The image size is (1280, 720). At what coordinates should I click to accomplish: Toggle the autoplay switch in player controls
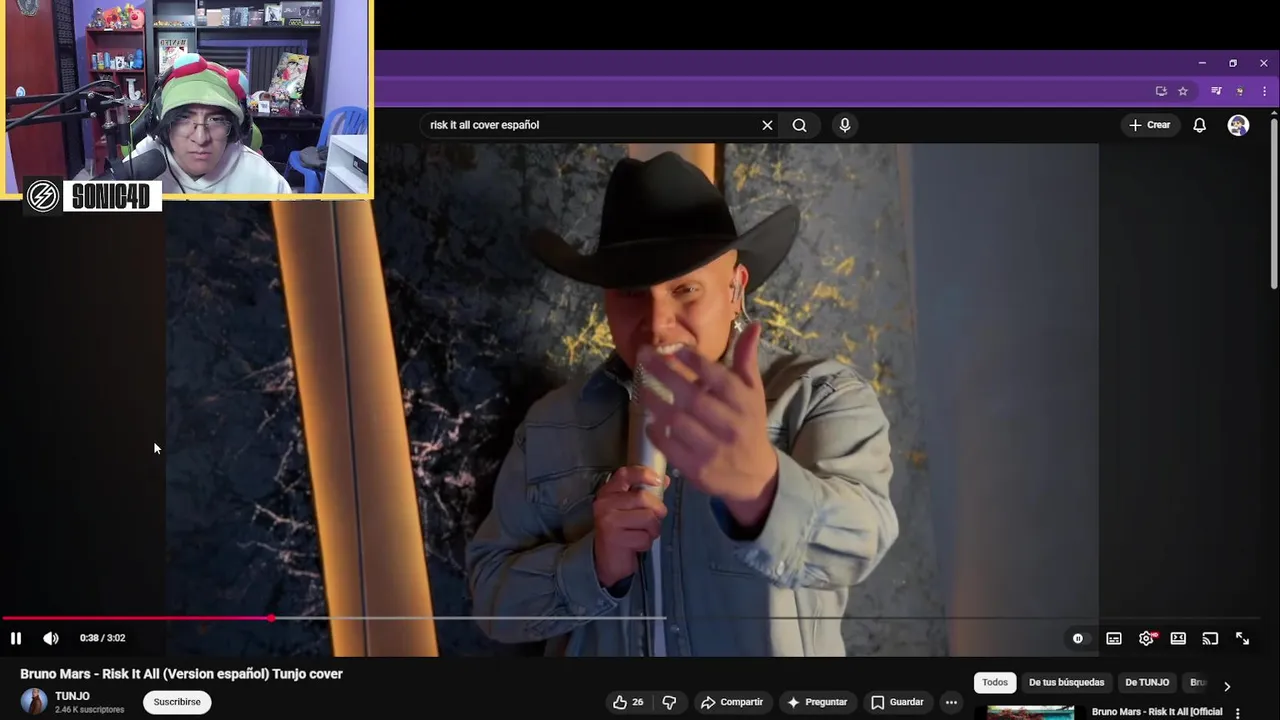click(x=1078, y=638)
